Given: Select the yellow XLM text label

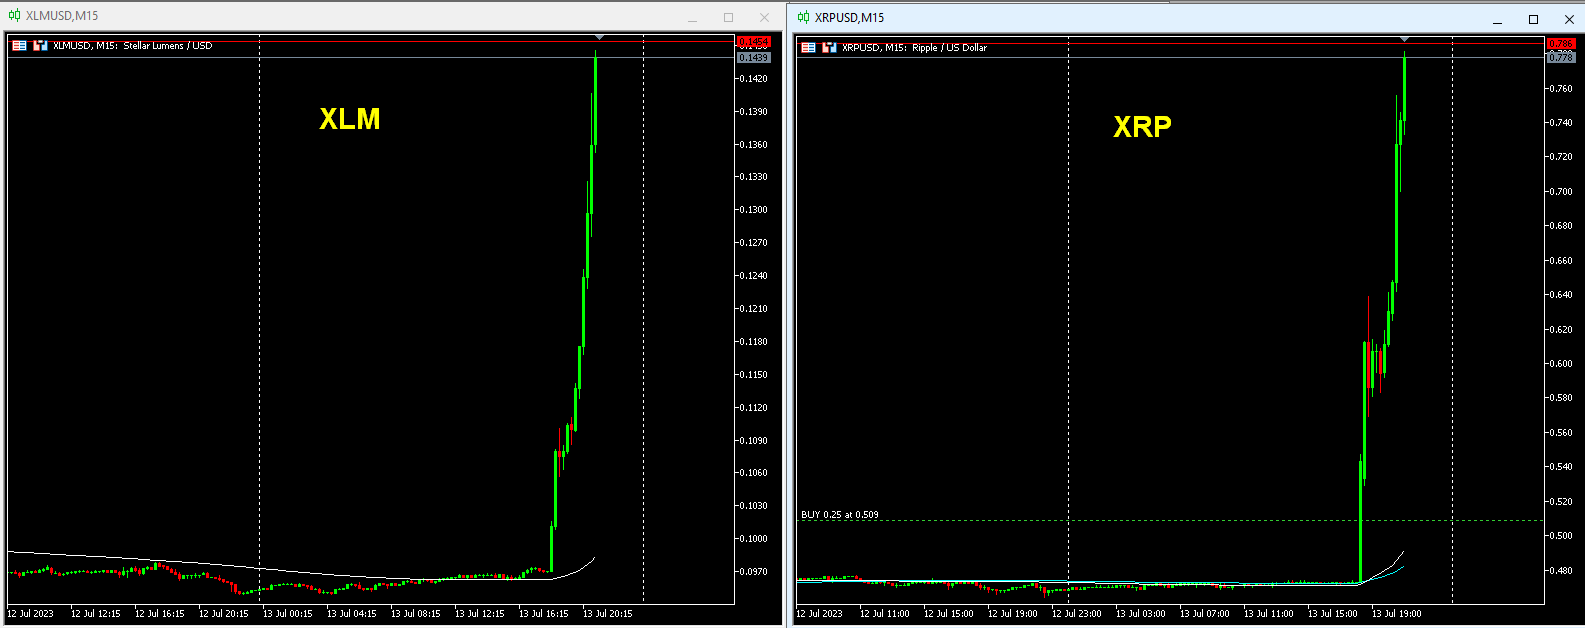Looking at the screenshot, I should [349, 119].
